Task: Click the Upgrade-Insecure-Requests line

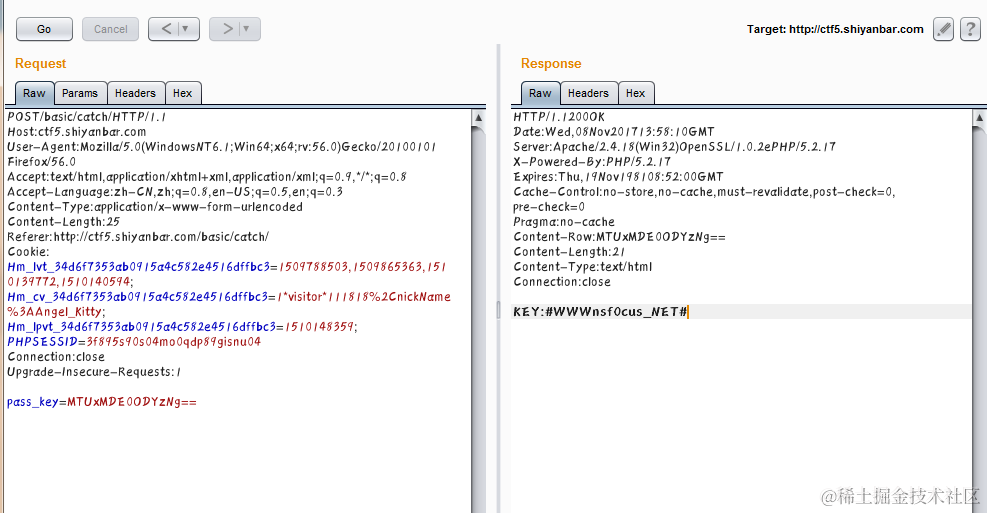Action: 94,372
